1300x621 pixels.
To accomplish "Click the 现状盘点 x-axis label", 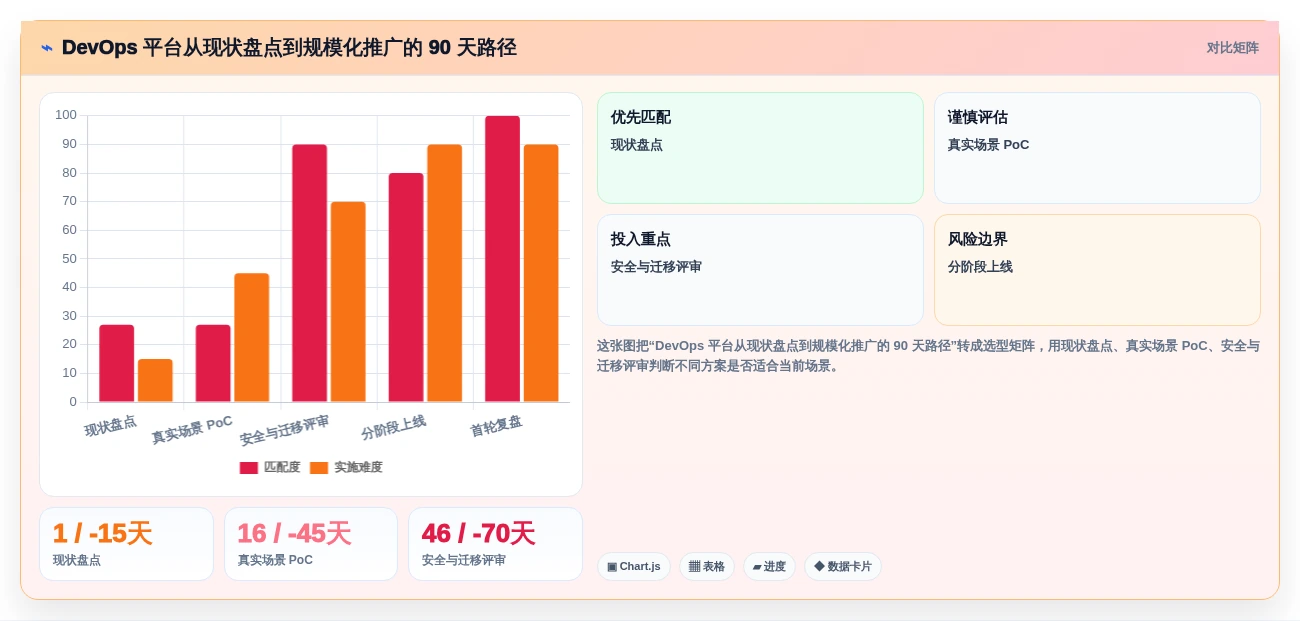I will [111, 426].
